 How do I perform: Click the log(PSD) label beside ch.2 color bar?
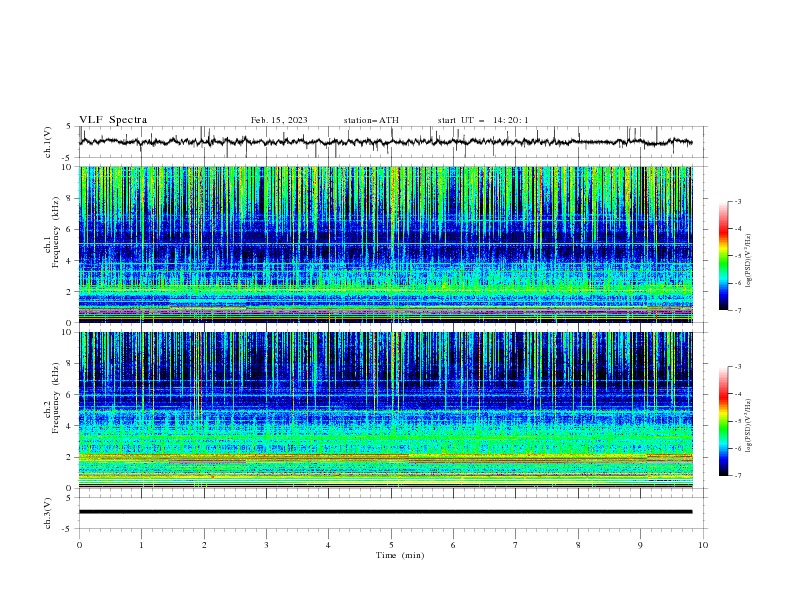click(749, 425)
